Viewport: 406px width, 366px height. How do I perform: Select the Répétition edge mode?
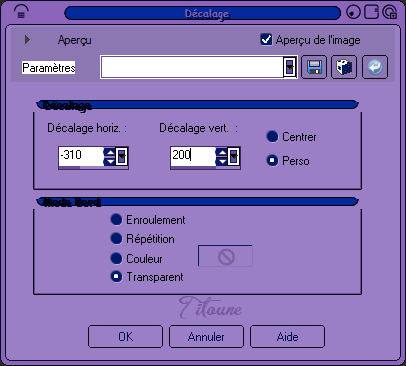click(116, 238)
